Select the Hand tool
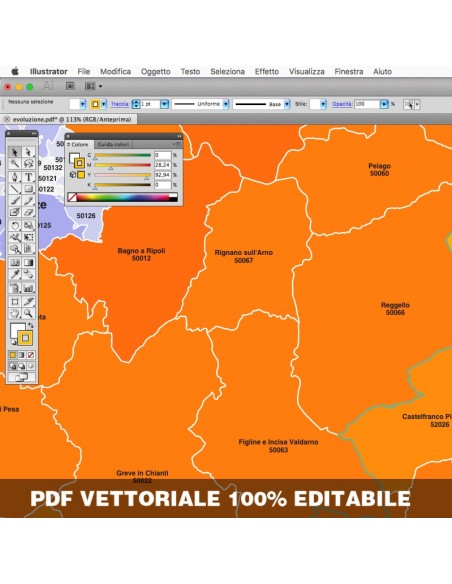 pos(15,313)
